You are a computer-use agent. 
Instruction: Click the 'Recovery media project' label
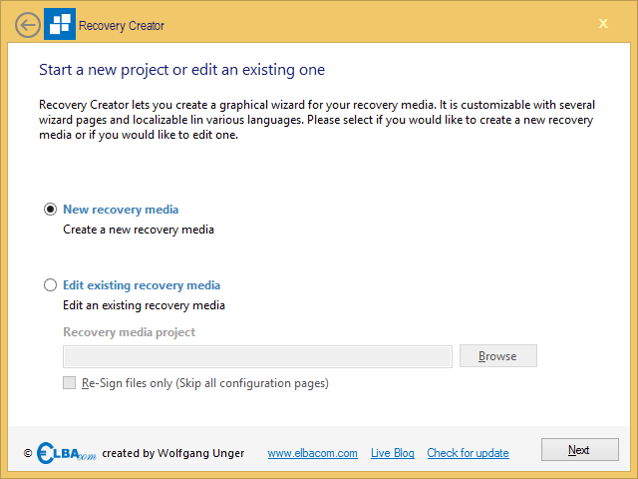point(129,332)
